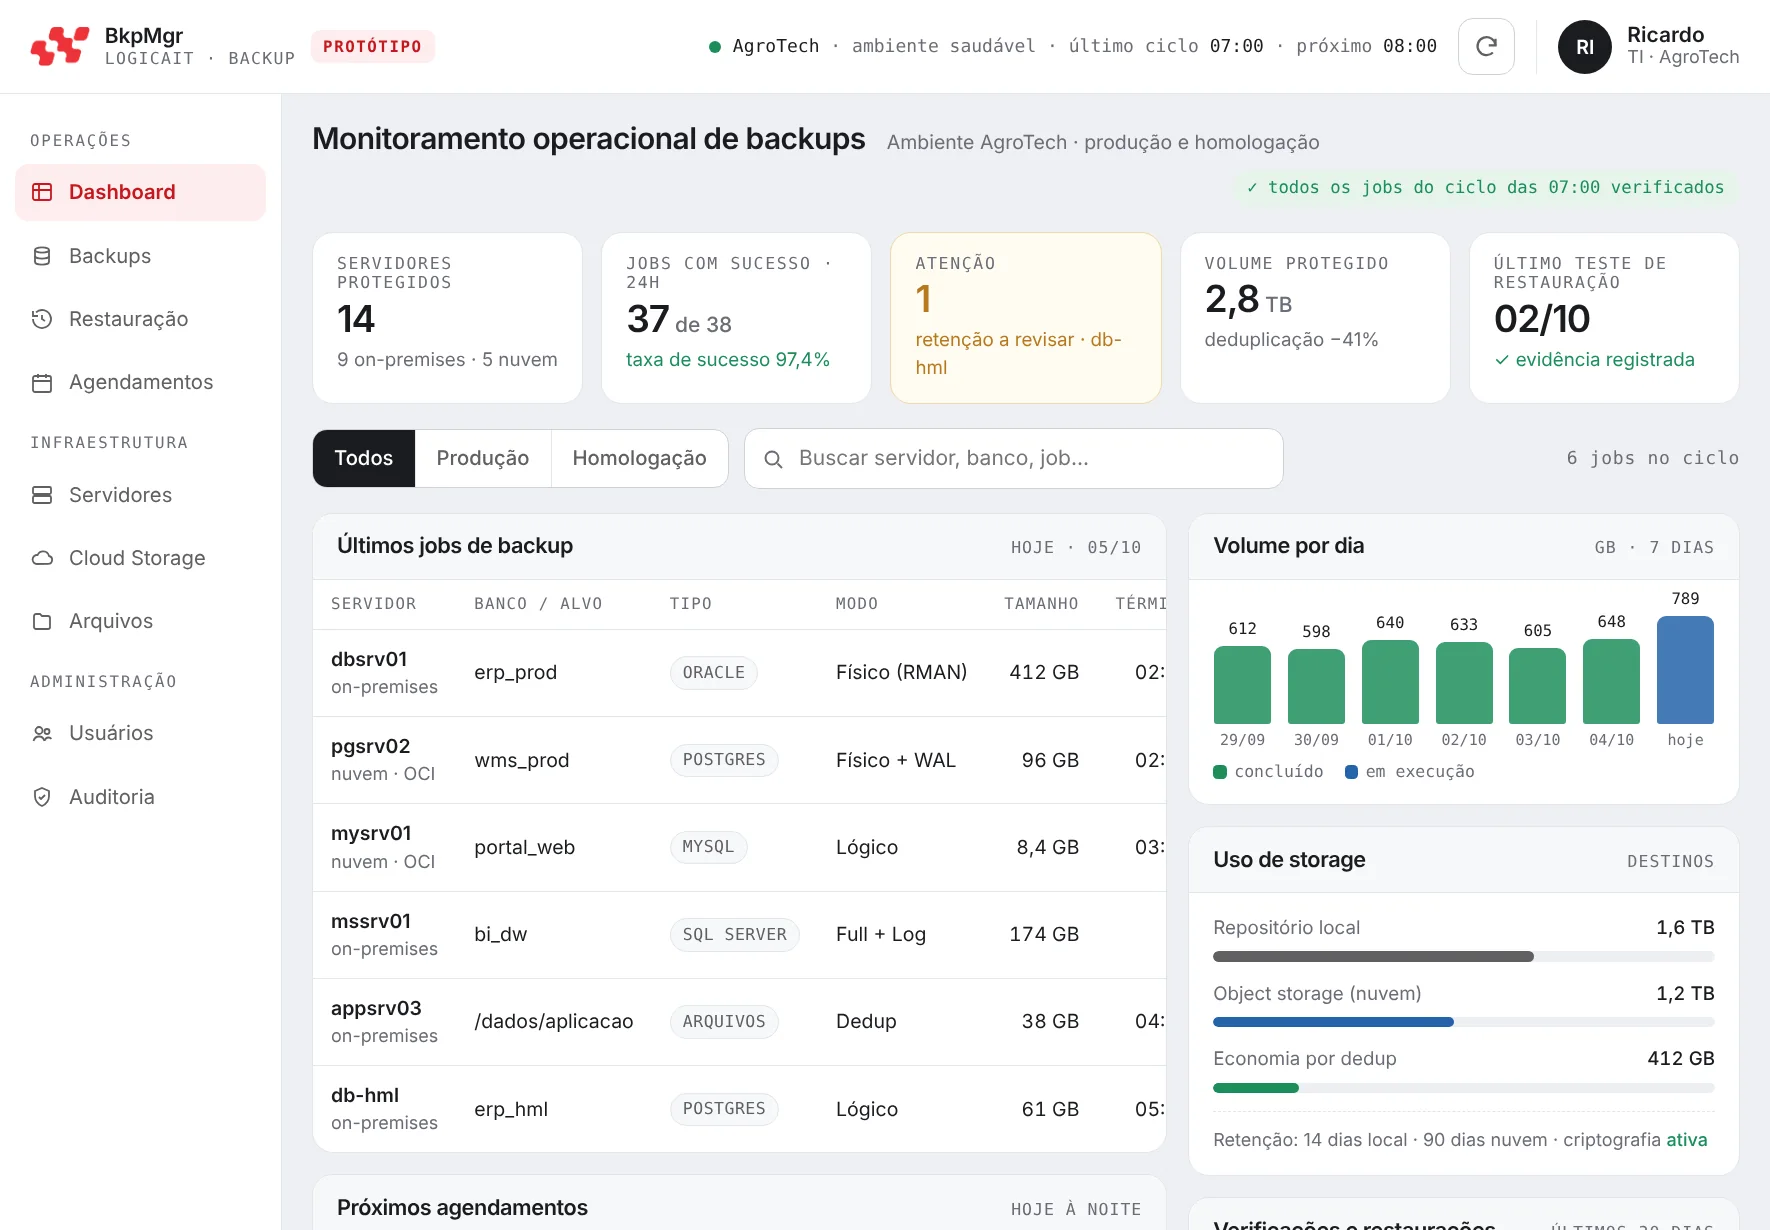This screenshot has width=1770, height=1230.
Task: Click the em execução legend entry
Action: pos(1410,772)
